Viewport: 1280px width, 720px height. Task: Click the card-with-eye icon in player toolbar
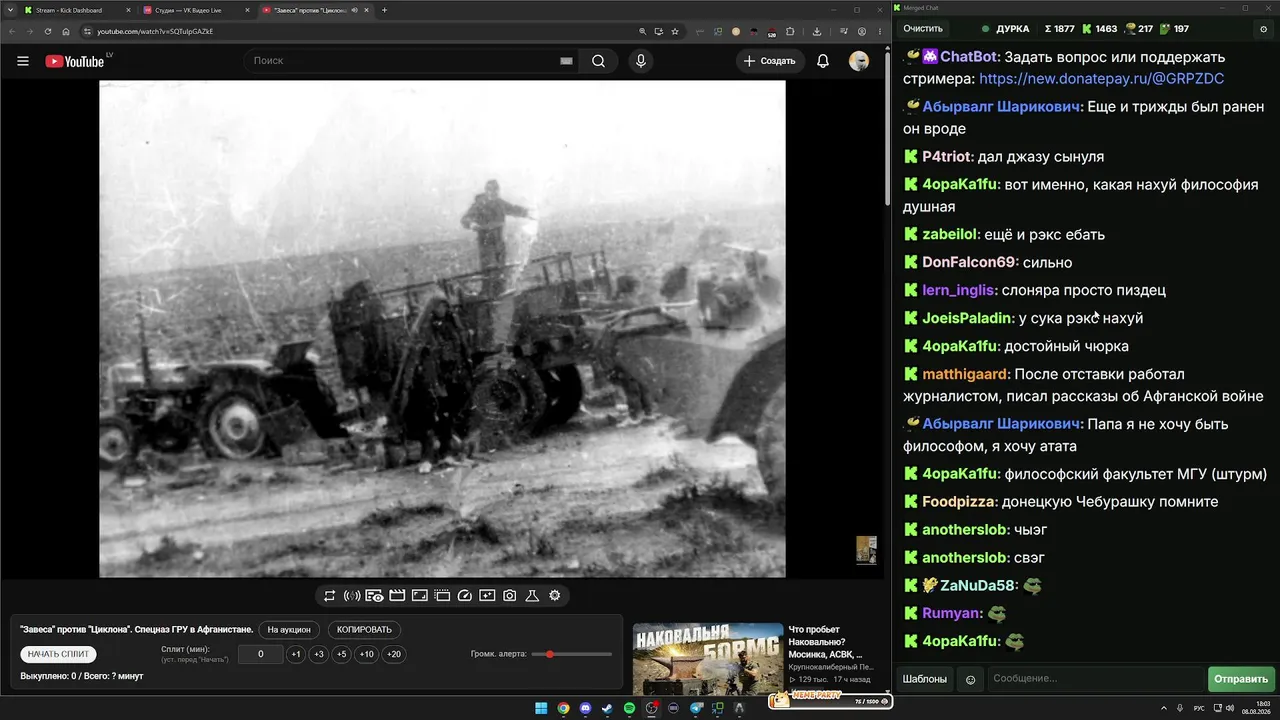374,596
